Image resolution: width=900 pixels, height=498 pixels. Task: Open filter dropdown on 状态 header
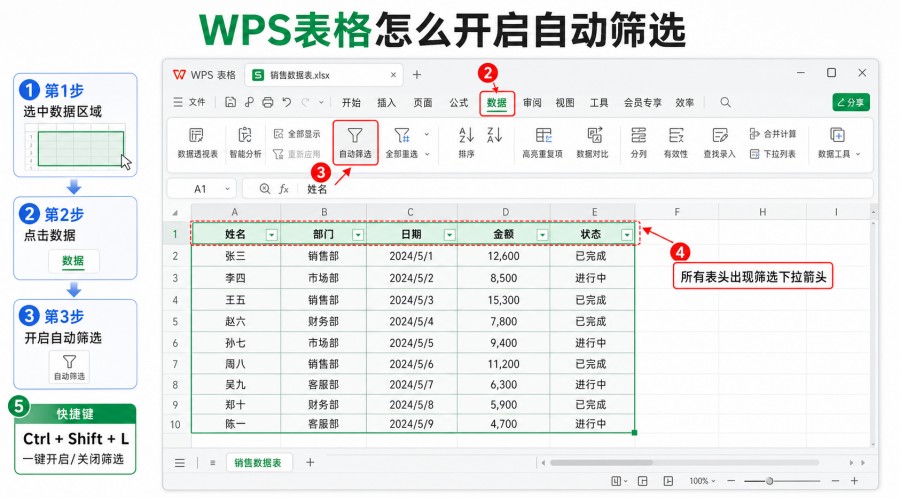(x=627, y=235)
